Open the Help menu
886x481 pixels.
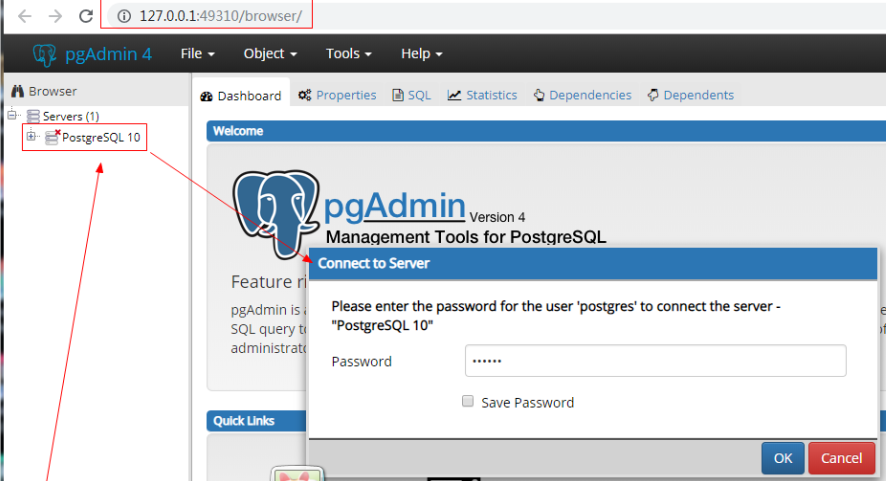(422, 54)
